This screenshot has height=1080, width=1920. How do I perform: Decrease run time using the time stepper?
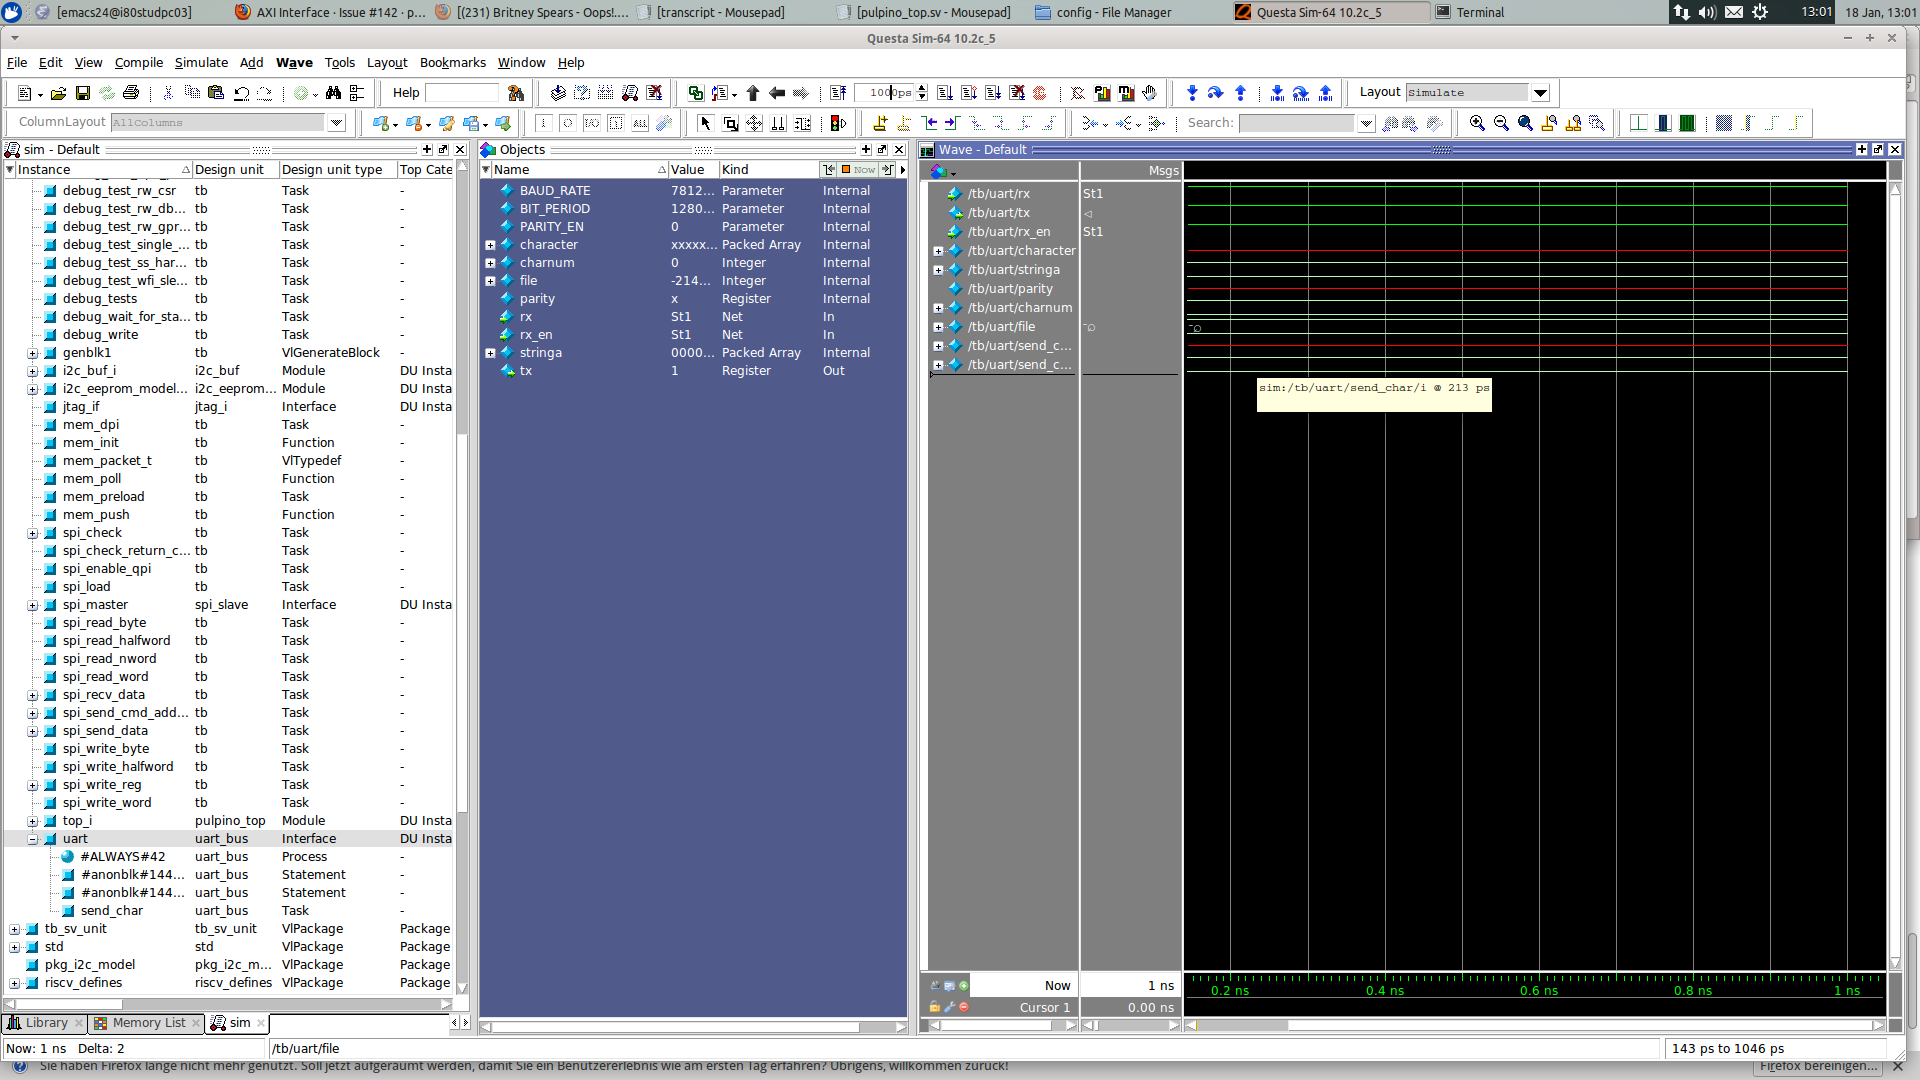click(921, 98)
